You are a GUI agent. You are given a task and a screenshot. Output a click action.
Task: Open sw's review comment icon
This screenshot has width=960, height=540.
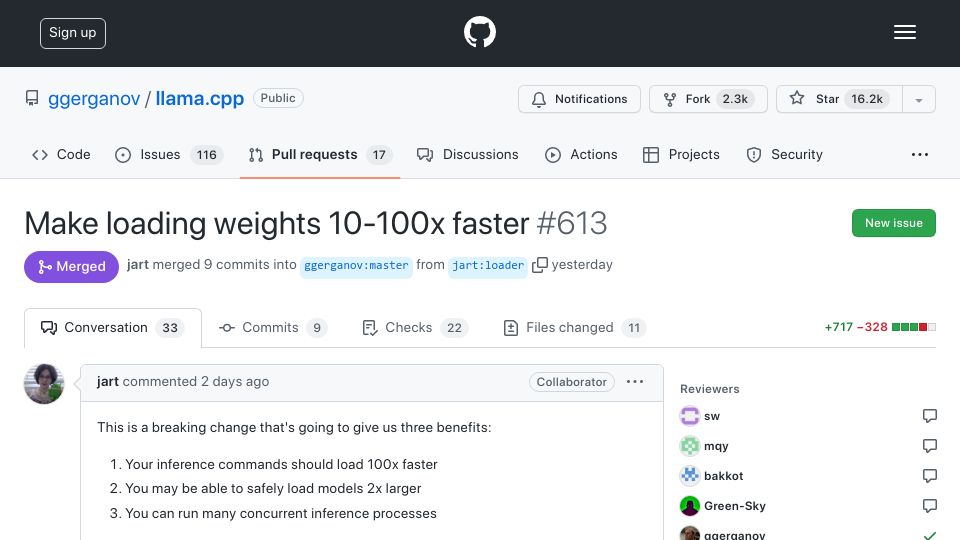[x=929, y=416]
